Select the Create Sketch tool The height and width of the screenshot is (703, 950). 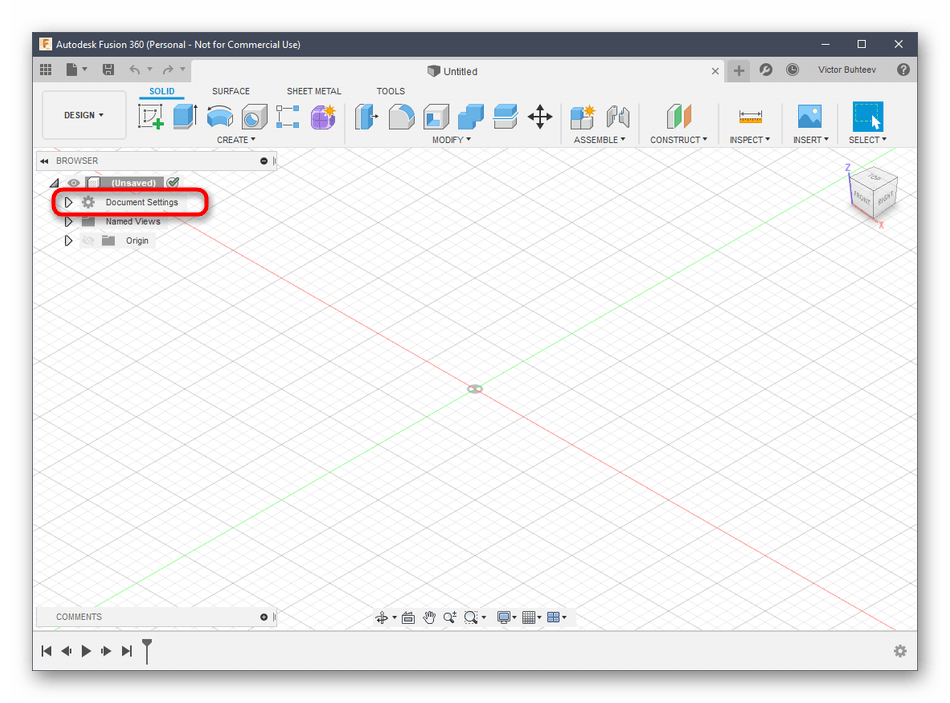tap(151, 117)
